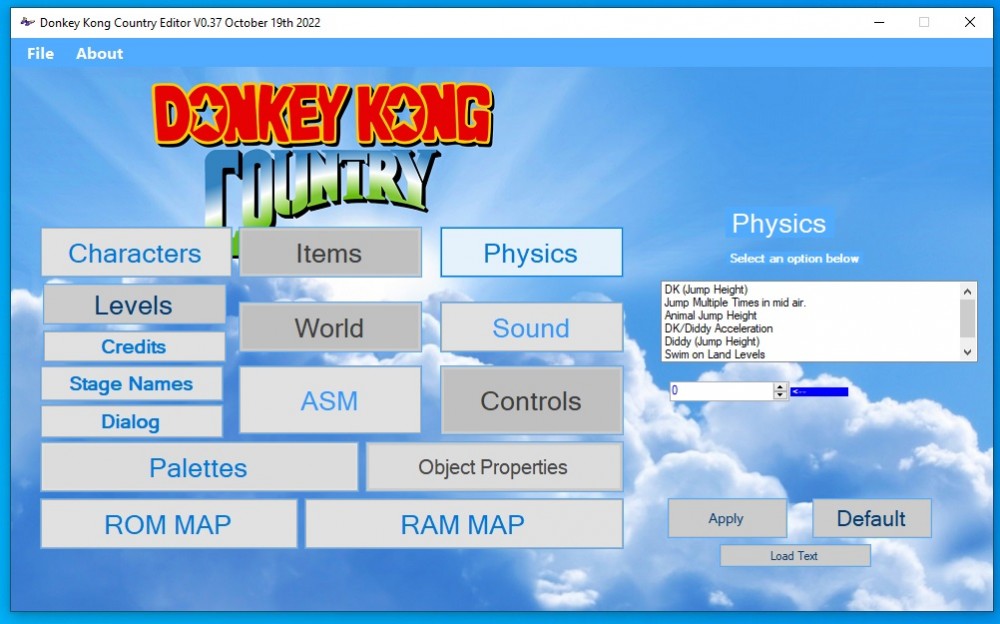Open the File menu
1000x624 pixels.
tap(41, 54)
